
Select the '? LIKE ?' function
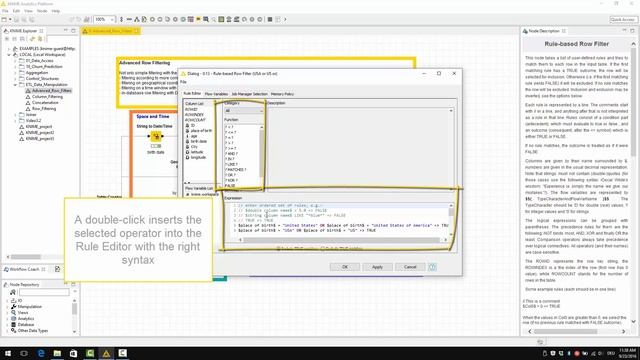(x=231, y=164)
